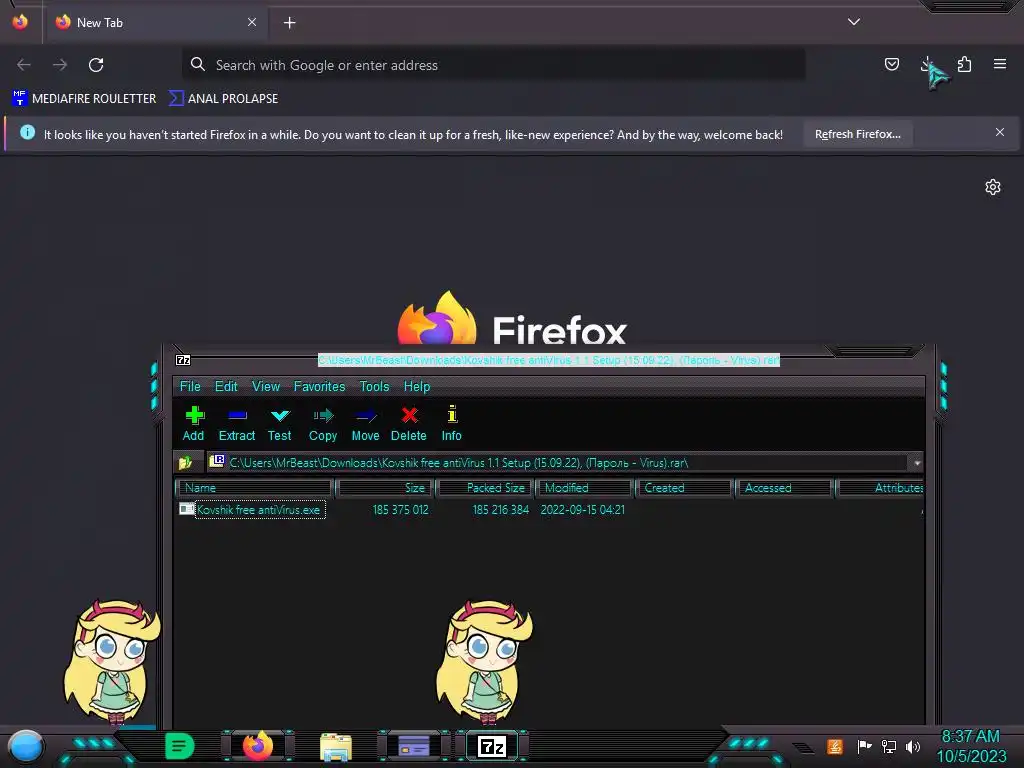This screenshot has height=768, width=1024.
Task: Open the 7z taskbar button
Action: coord(492,746)
